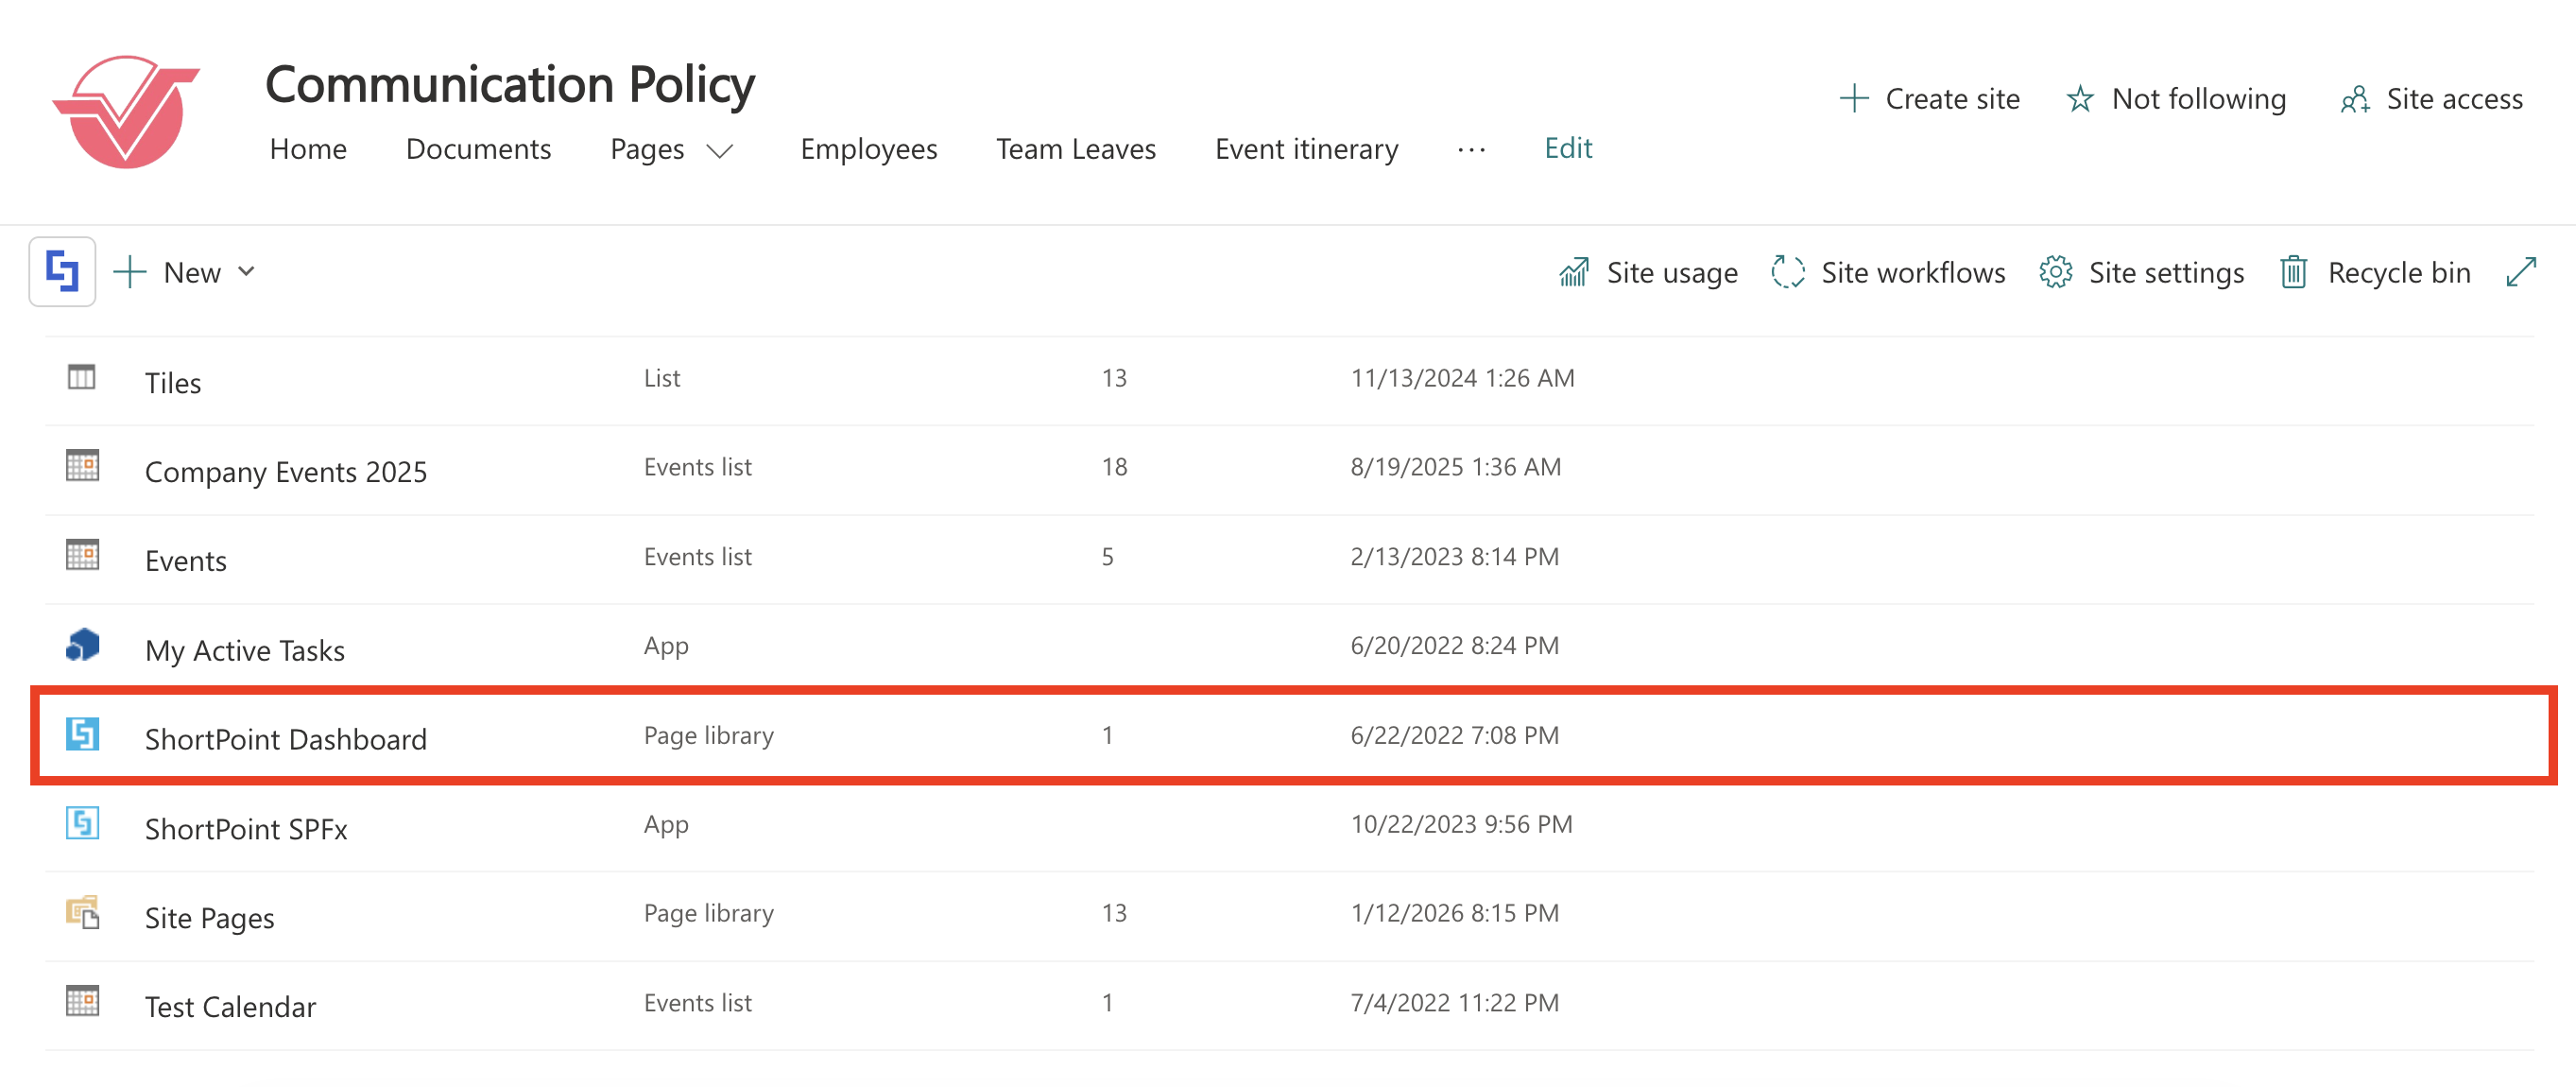Screen dimensions: 2576x1087
Task: Click the Communication Policy site logo
Action: click(127, 108)
